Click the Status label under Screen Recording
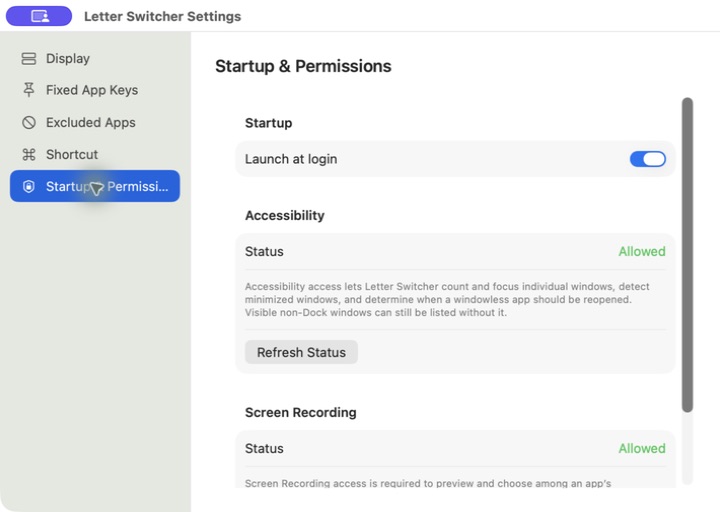Viewport: 720px width, 512px height. pyautogui.click(x=264, y=449)
